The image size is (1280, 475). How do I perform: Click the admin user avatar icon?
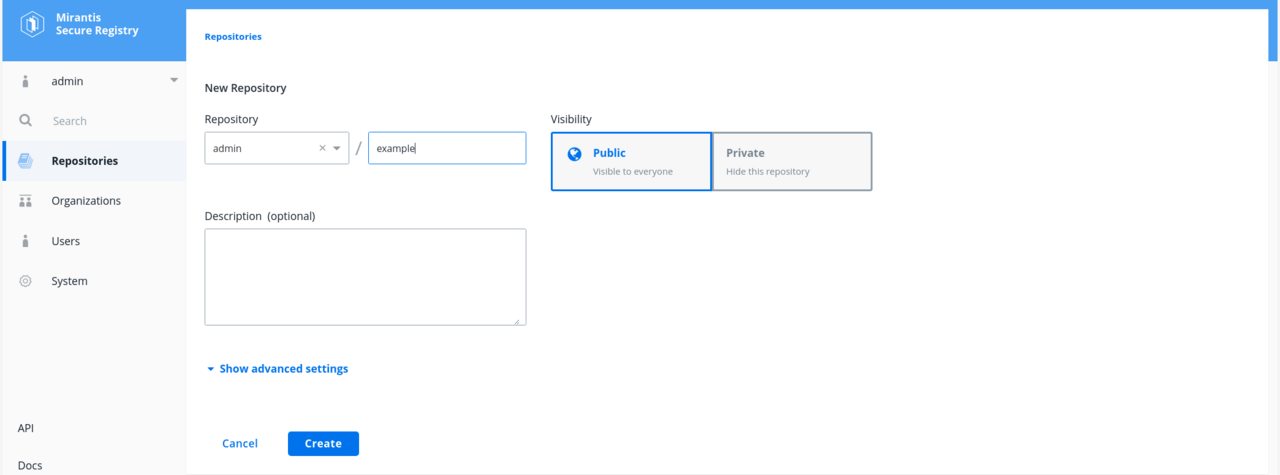[26, 81]
